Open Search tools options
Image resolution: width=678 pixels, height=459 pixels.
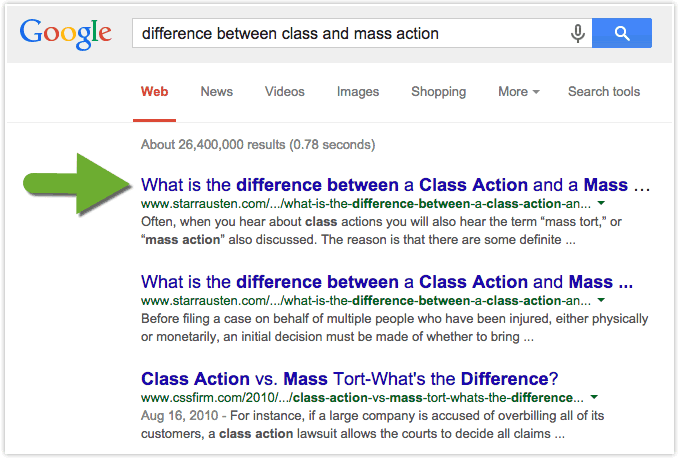(604, 92)
